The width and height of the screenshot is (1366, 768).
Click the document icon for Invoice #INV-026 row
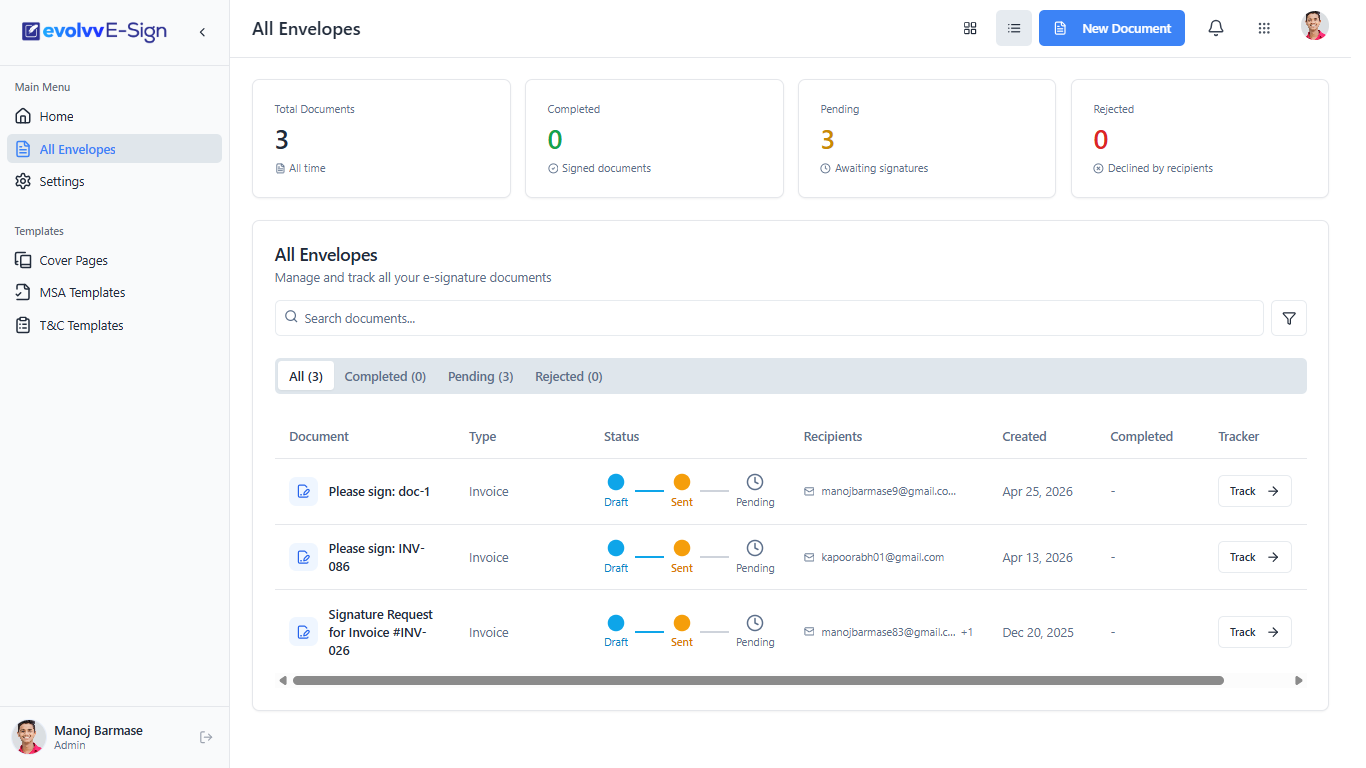click(x=303, y=632)
